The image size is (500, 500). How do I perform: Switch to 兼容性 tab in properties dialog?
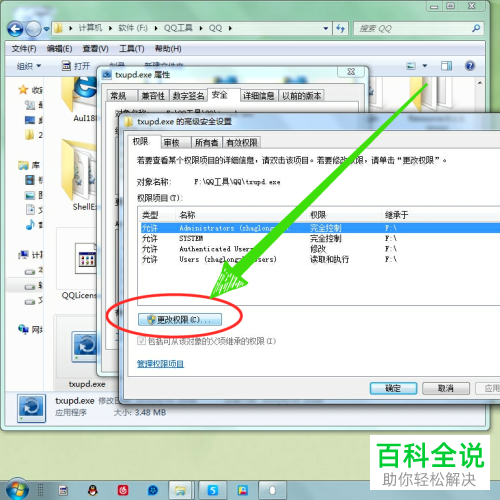(x=153, y=96)
